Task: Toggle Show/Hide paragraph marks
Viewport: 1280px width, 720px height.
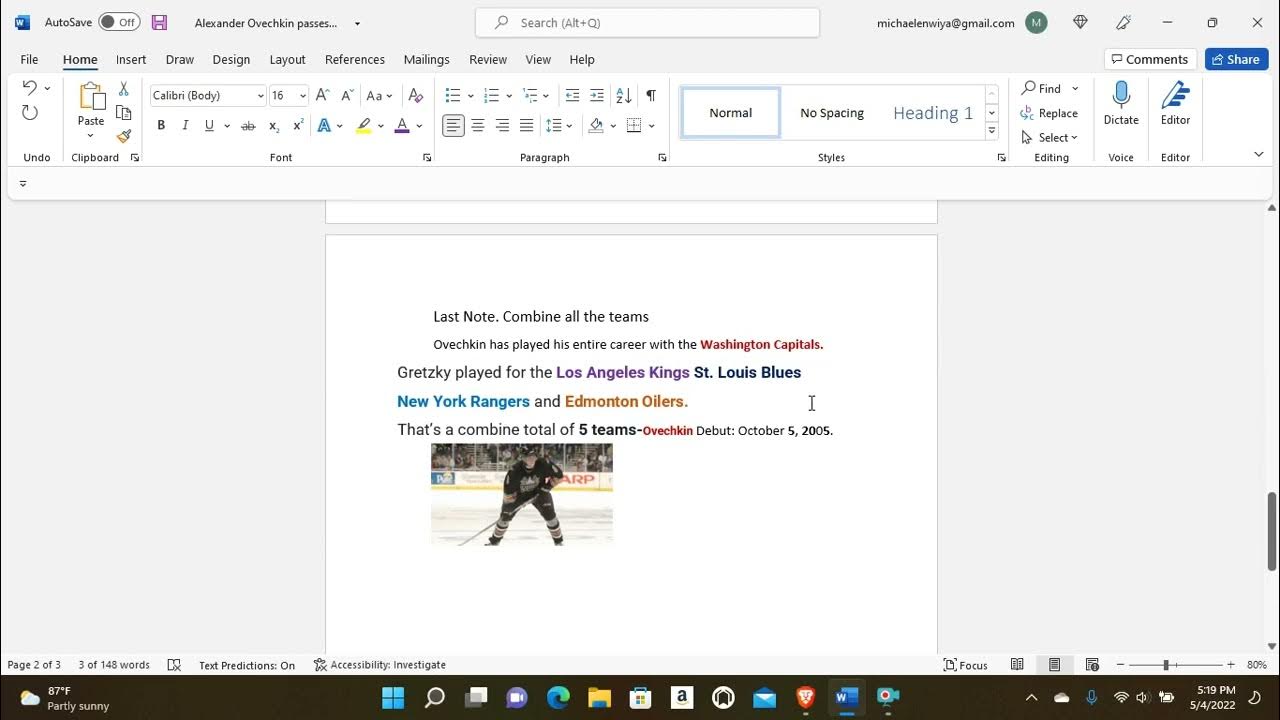Action: pyautogui.click(x=651, y=95)
